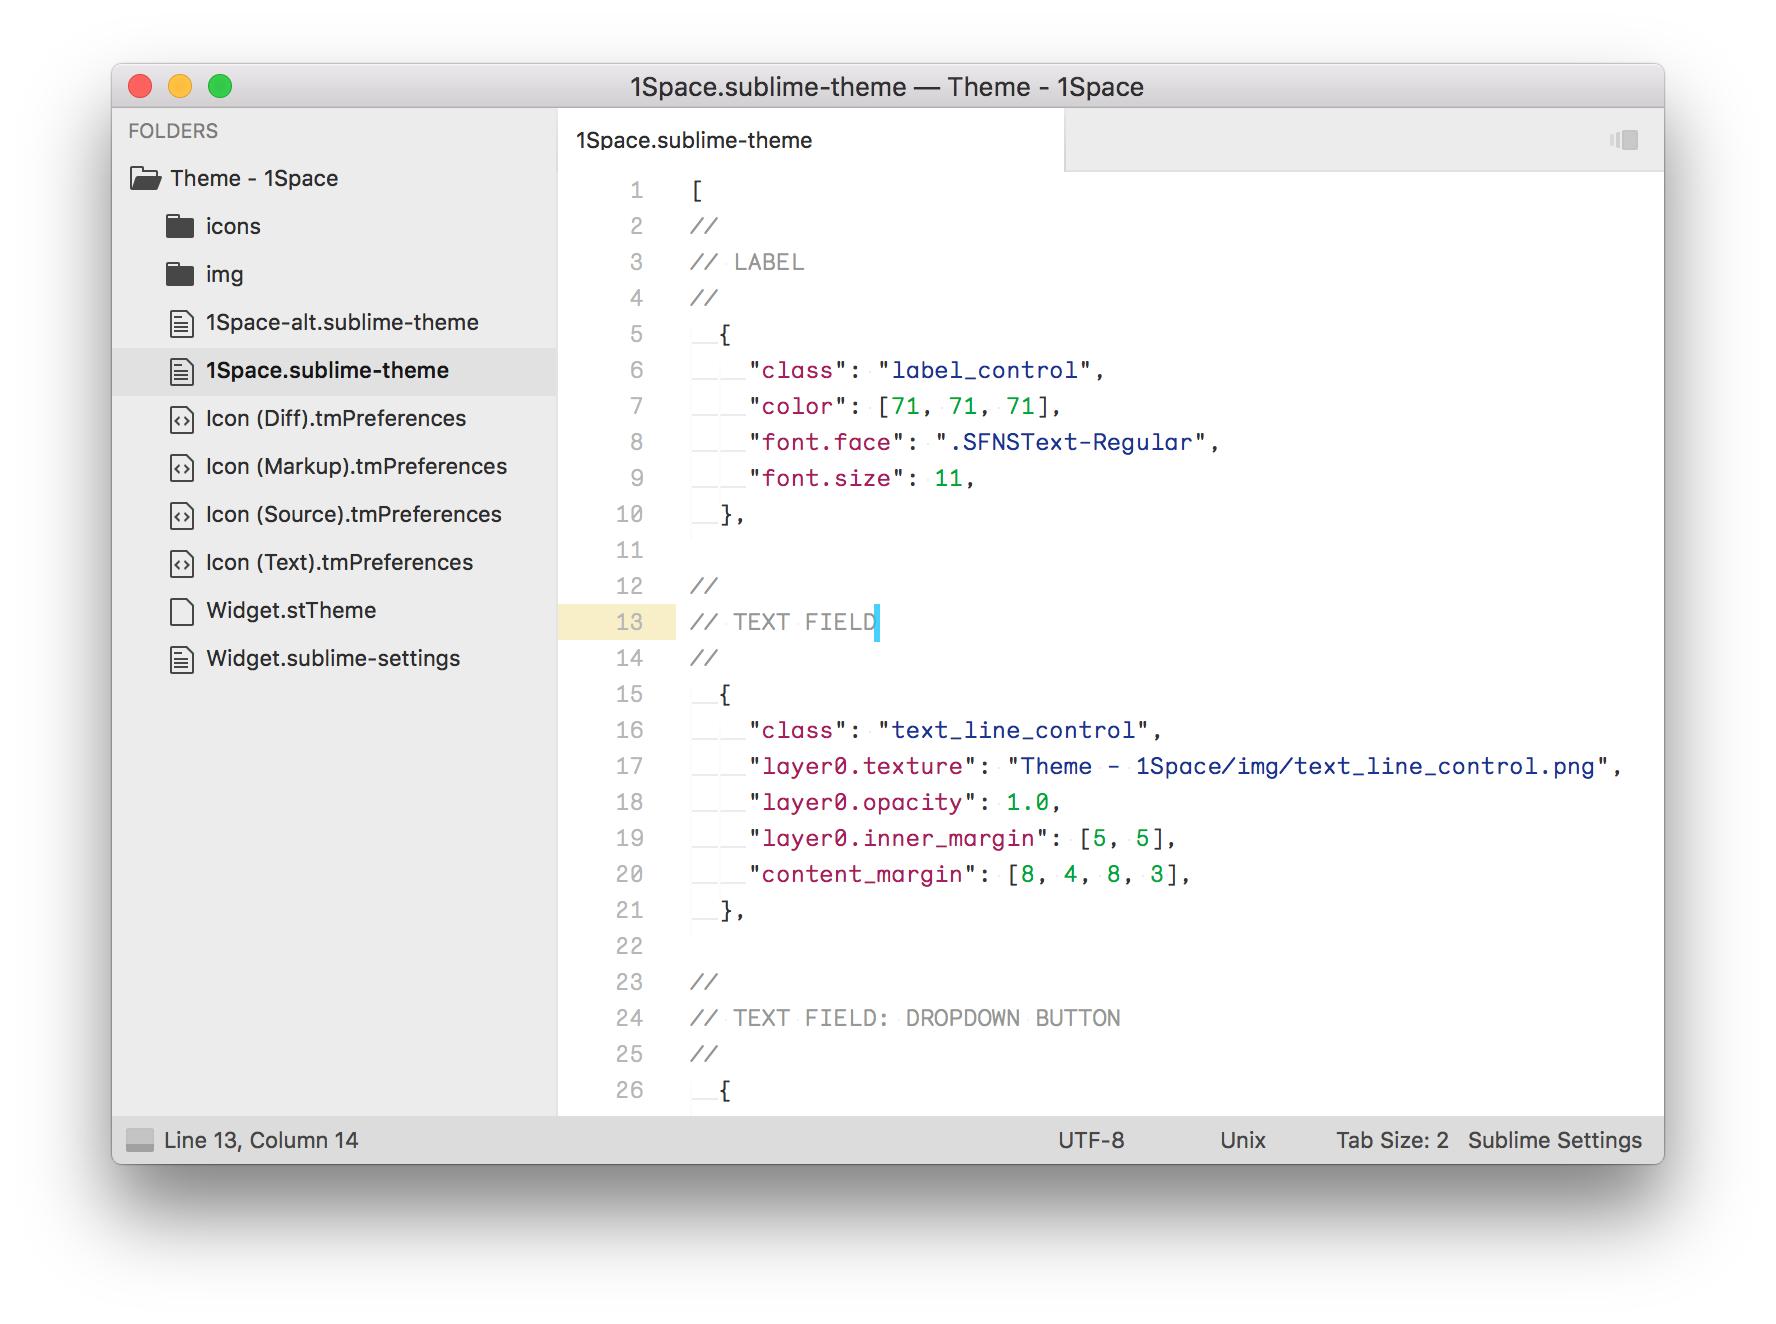Viewport: 1776px width, 1324px height.
Task: Click the FOLDERS sidebar heading
Action: pos(173,131)
